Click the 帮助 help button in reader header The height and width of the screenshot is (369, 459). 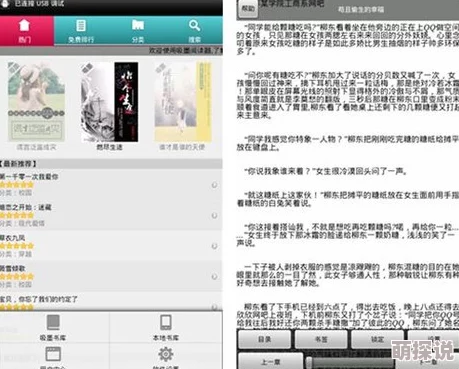tap(247, 9)
